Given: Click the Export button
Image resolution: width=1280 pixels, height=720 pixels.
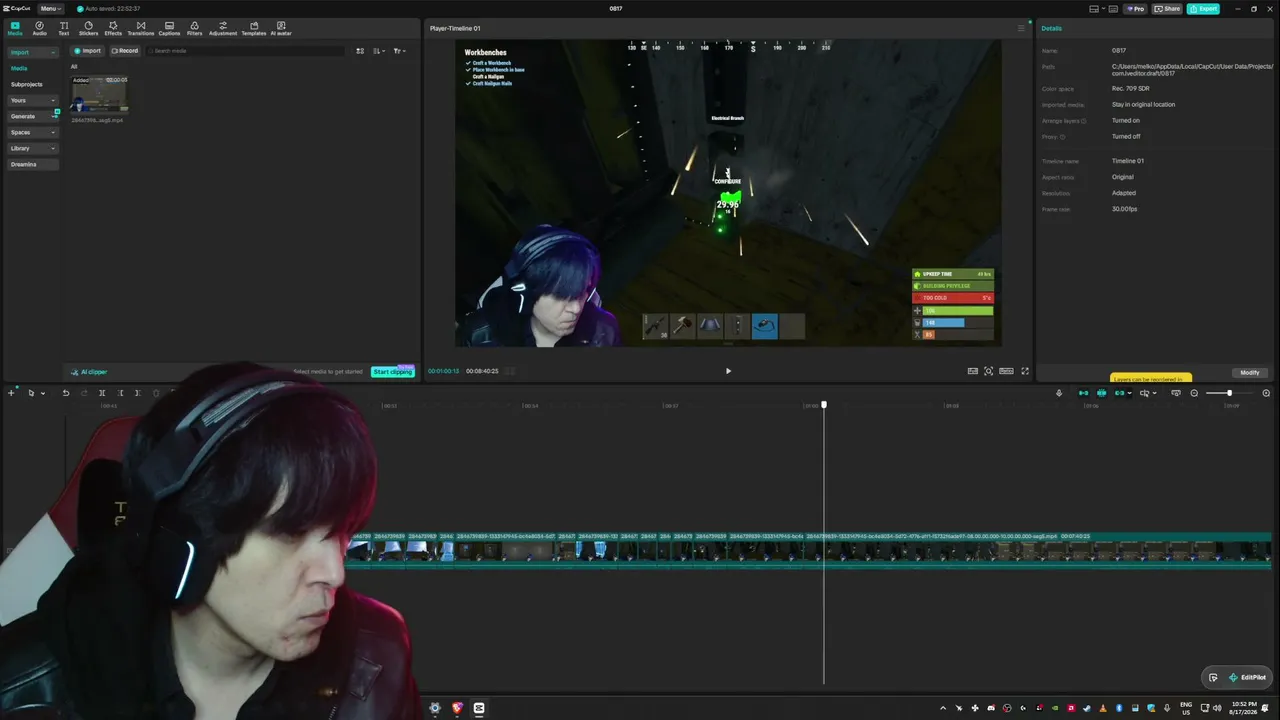Looking at the screenshot, I should click(1203, 9).
